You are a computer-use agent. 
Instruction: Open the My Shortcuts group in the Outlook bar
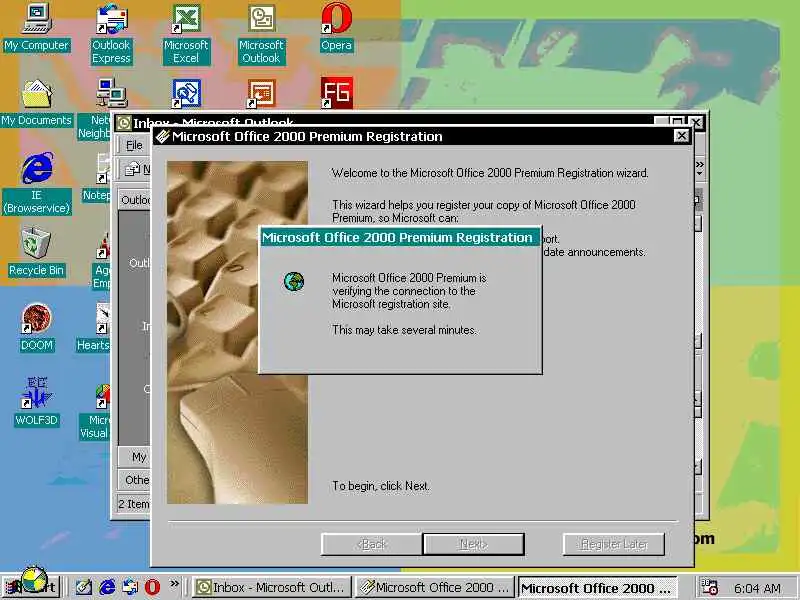click(x=134, y=457)
